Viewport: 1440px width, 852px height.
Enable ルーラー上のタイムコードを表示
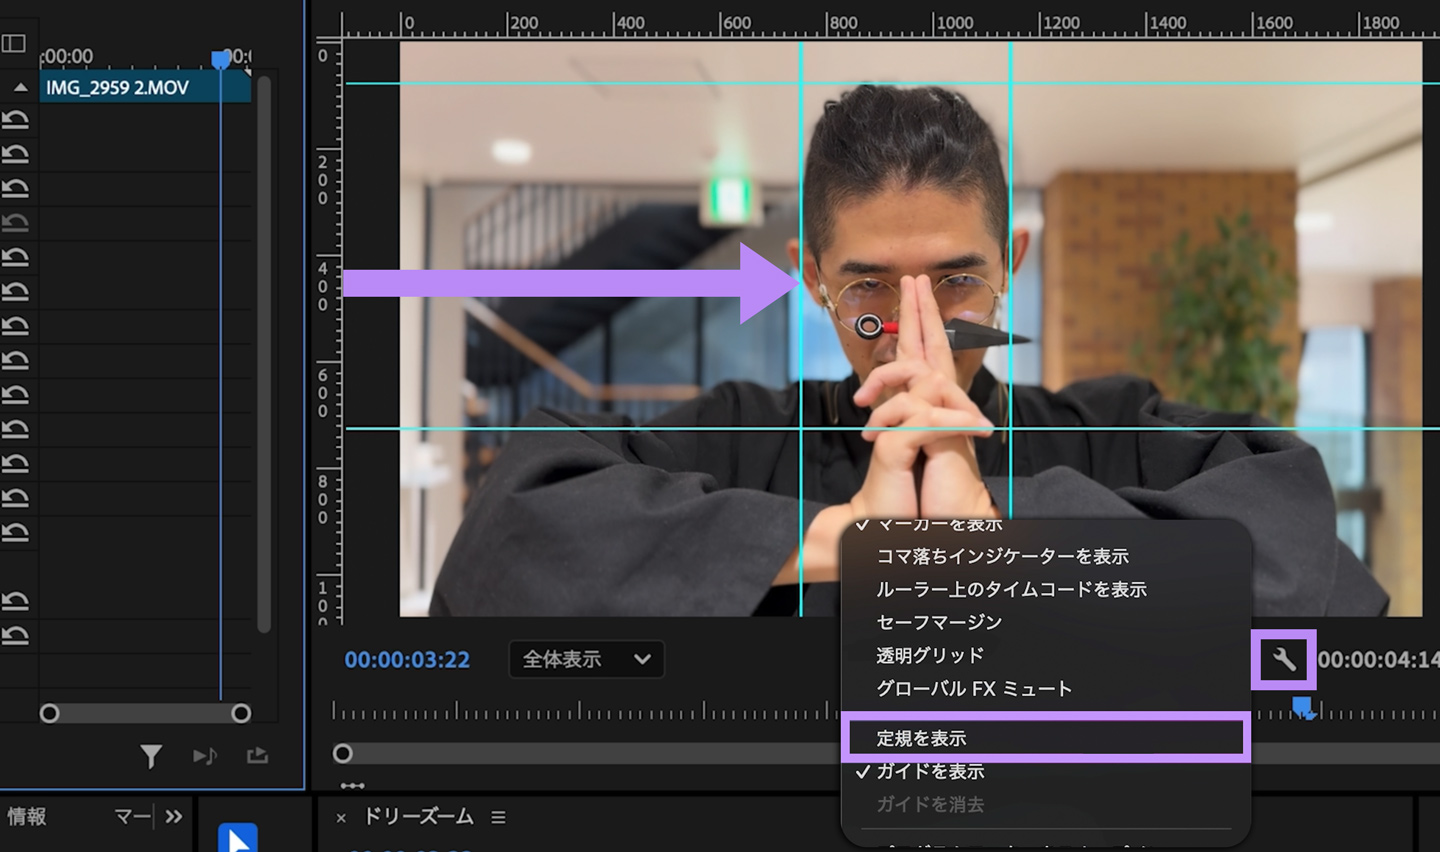click(1011, 589)
